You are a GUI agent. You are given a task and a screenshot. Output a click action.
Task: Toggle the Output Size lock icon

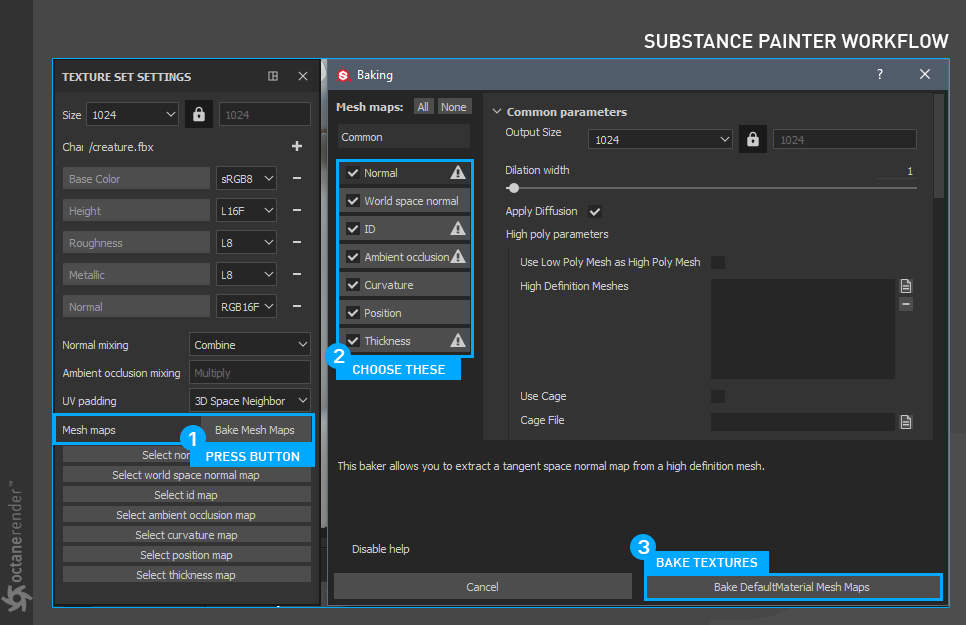click(753, 139)
